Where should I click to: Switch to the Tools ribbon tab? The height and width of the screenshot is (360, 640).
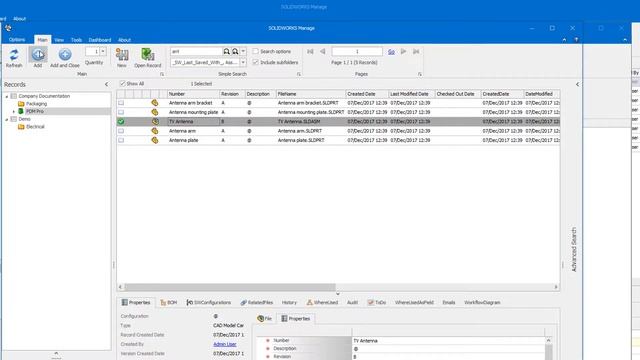(76, 40)
